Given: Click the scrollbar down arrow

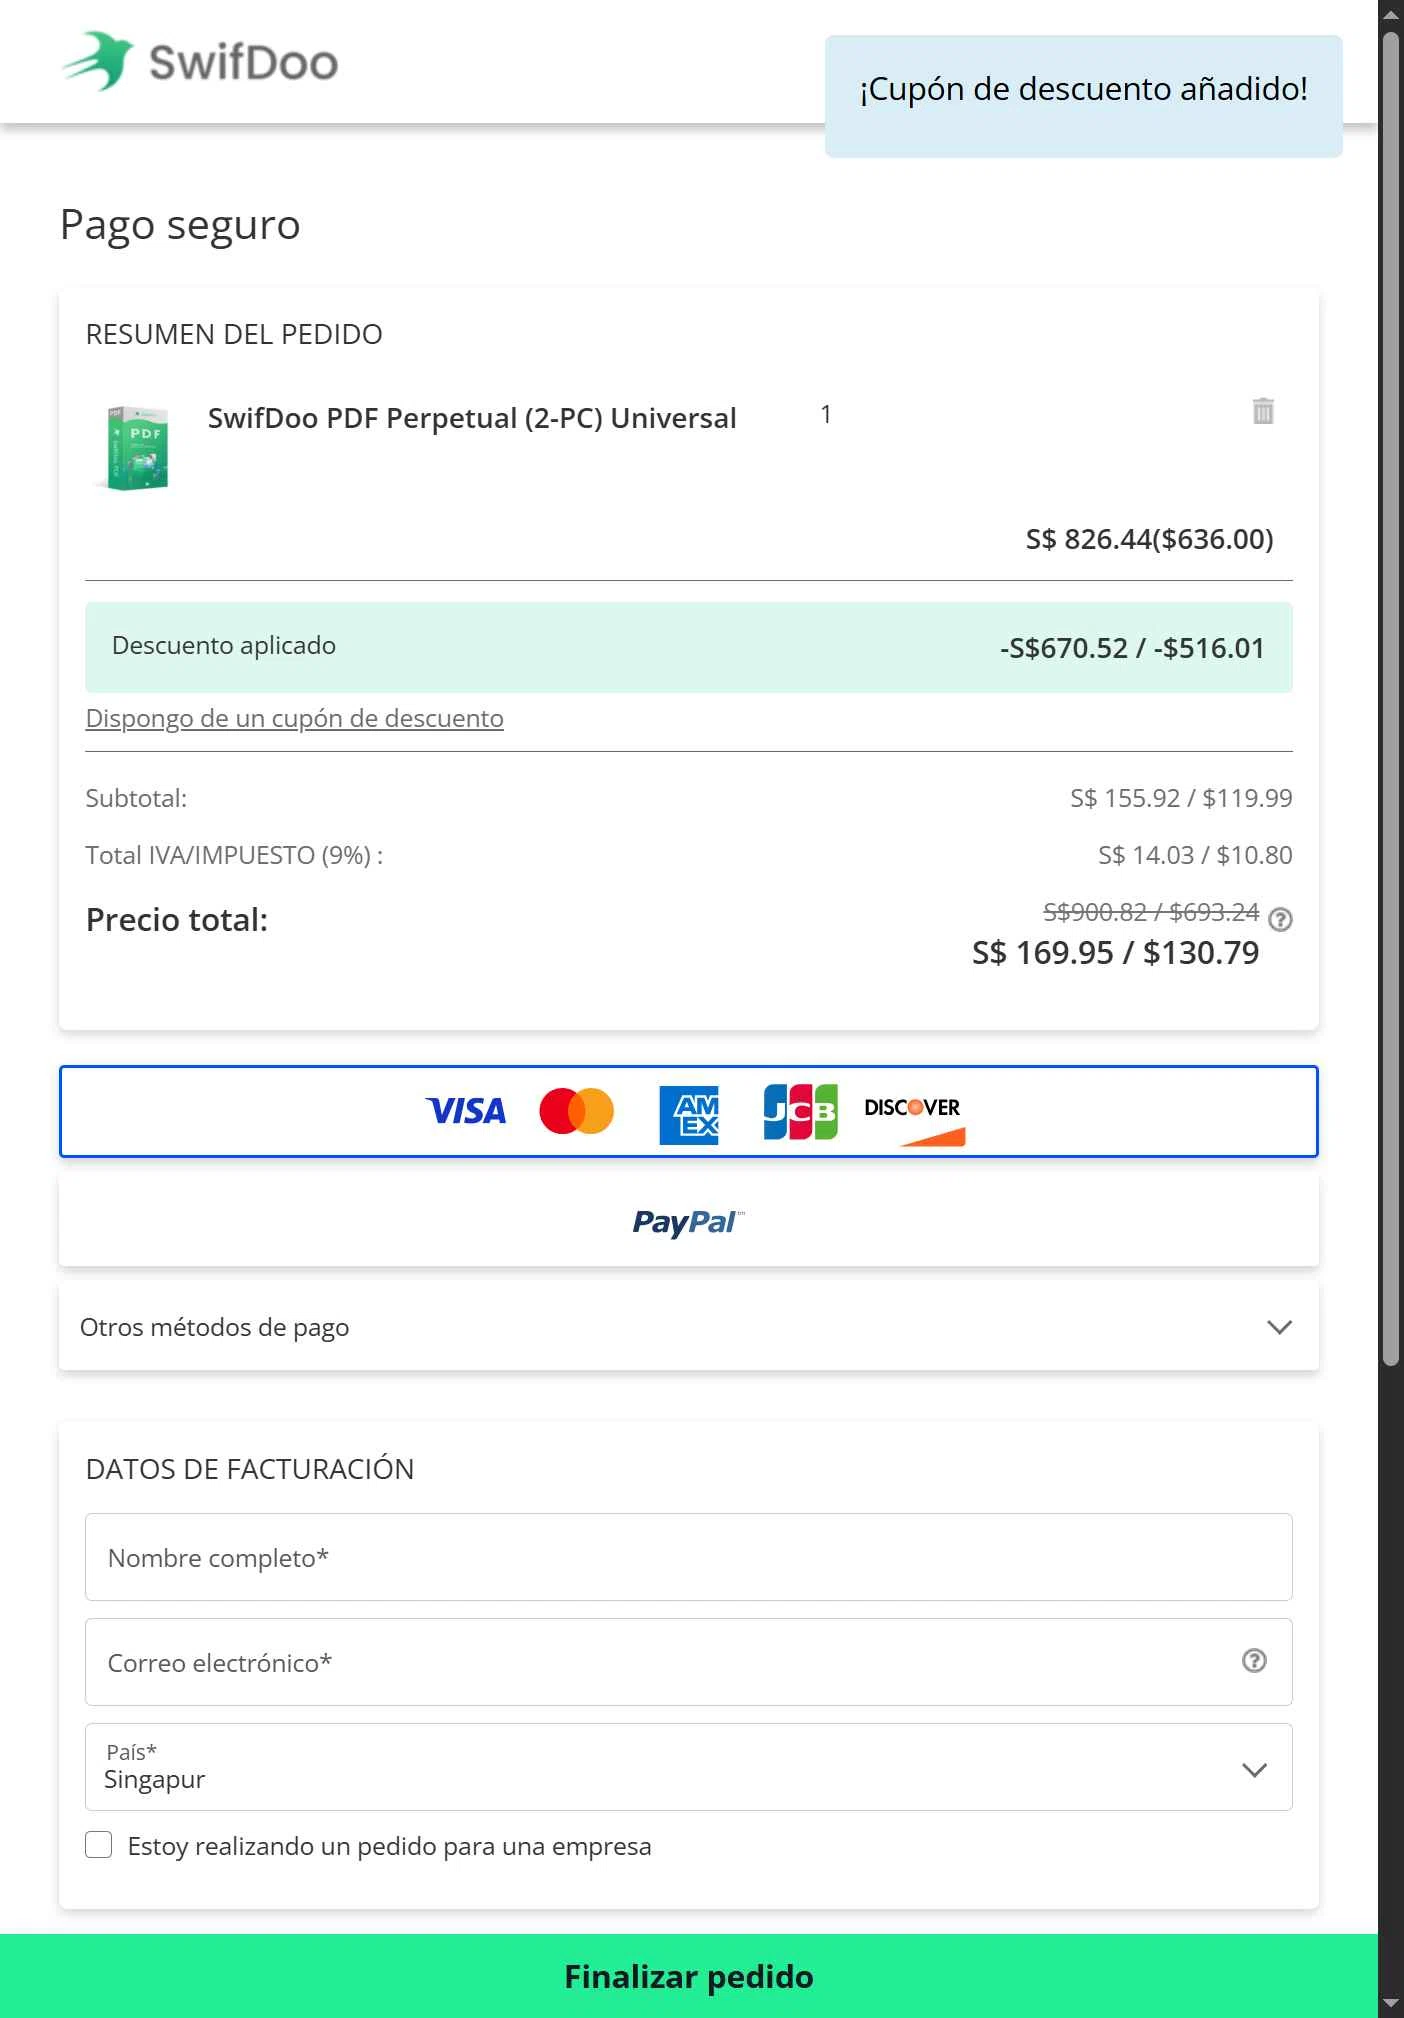Looking at the screenshot, I should [x=1391, y=2004].
